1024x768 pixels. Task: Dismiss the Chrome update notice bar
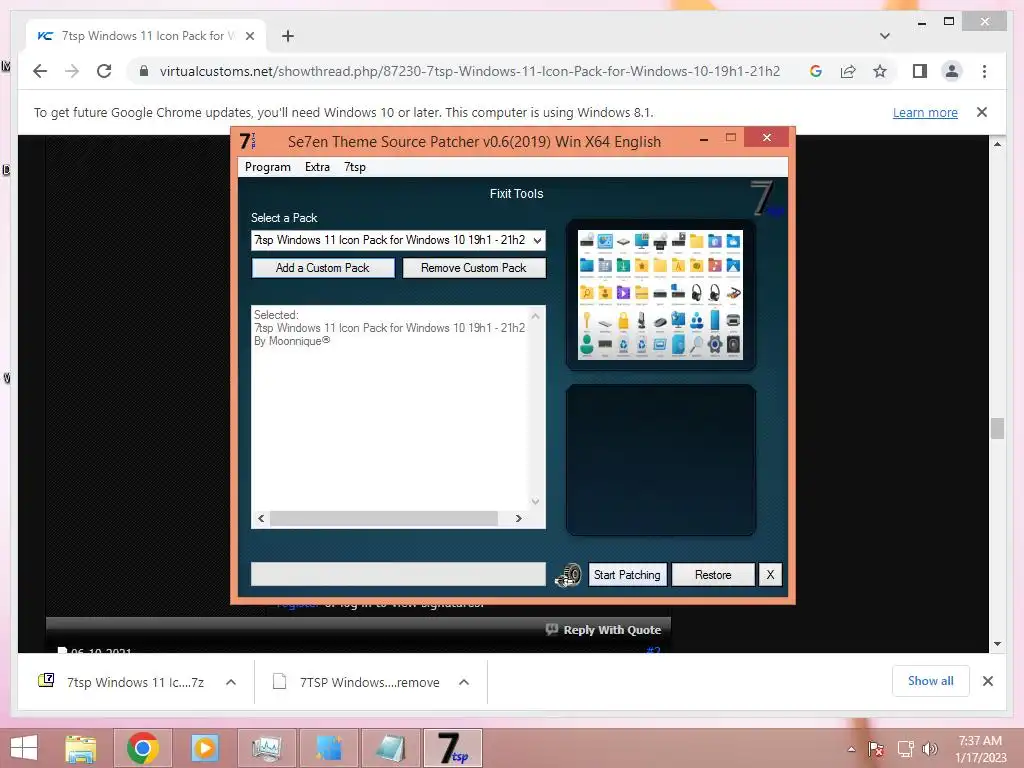click(982, 112)
